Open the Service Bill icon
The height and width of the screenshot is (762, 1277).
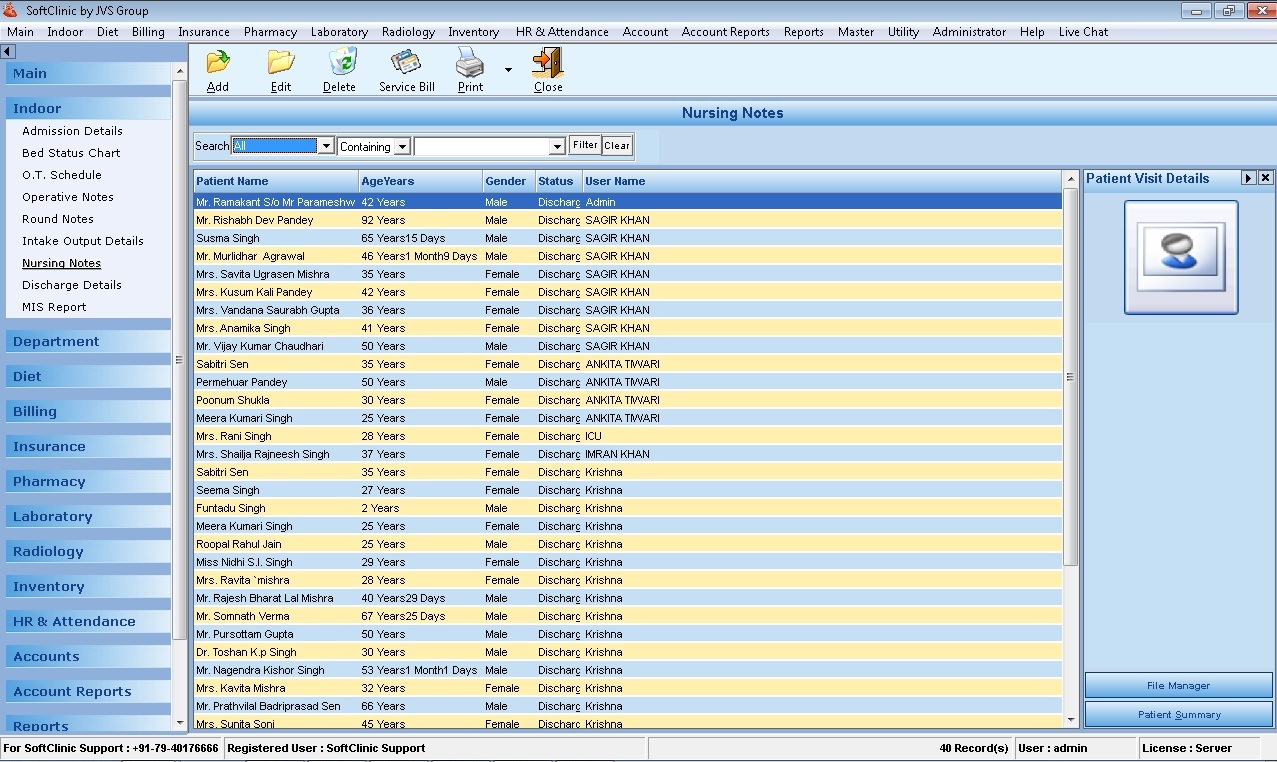click(x=406, y=63)
